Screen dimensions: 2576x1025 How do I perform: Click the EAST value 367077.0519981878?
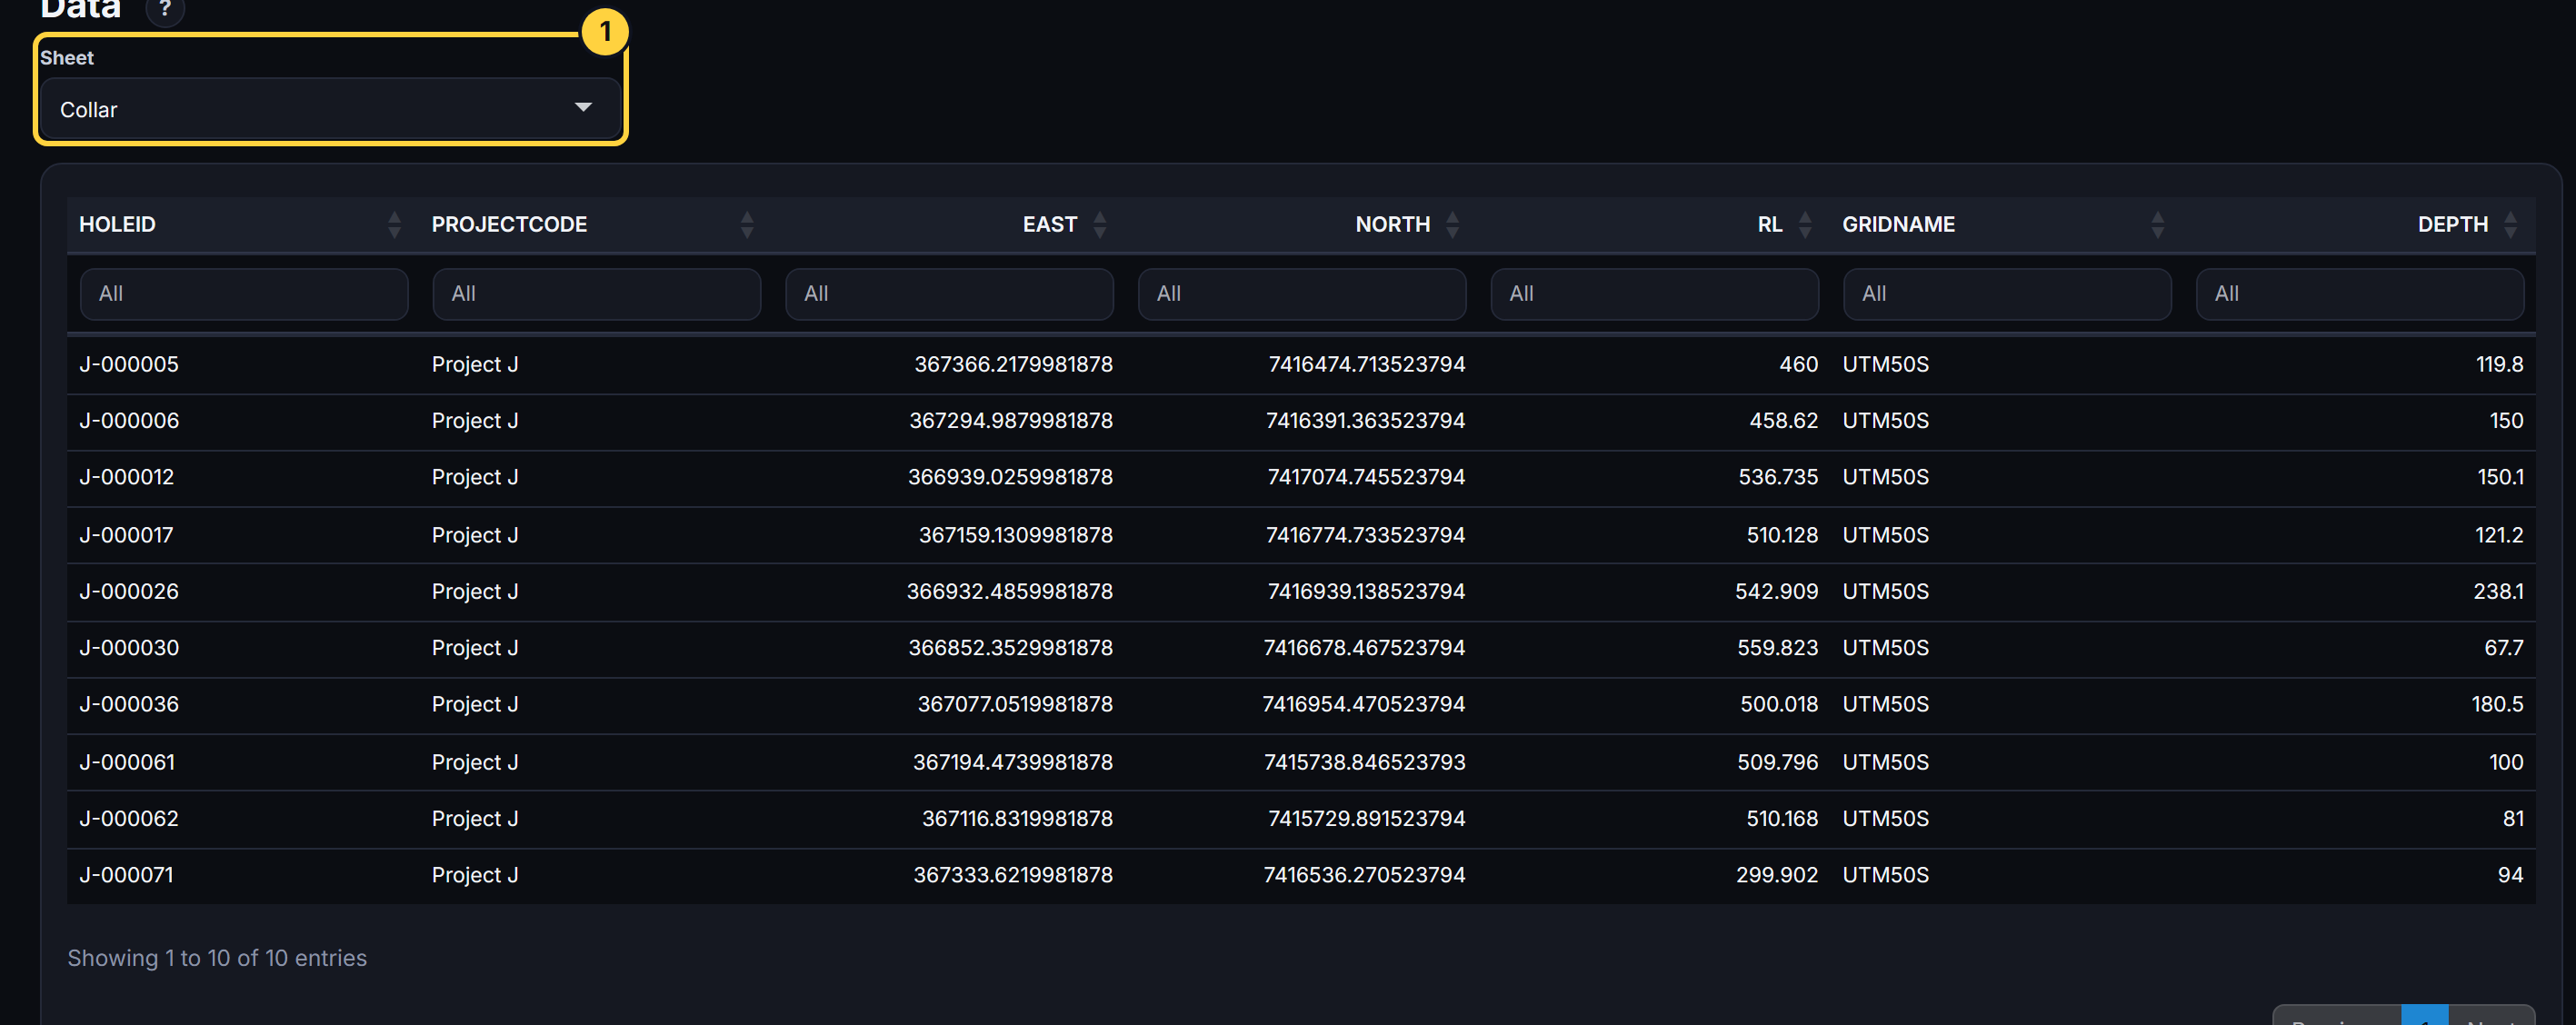[x=1015, y=704]
